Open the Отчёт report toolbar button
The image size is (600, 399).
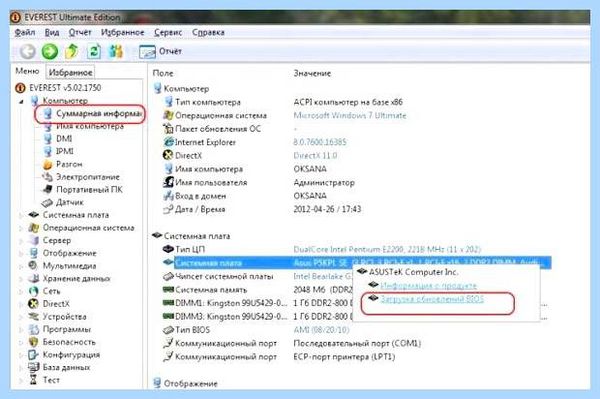click(160, 52)
